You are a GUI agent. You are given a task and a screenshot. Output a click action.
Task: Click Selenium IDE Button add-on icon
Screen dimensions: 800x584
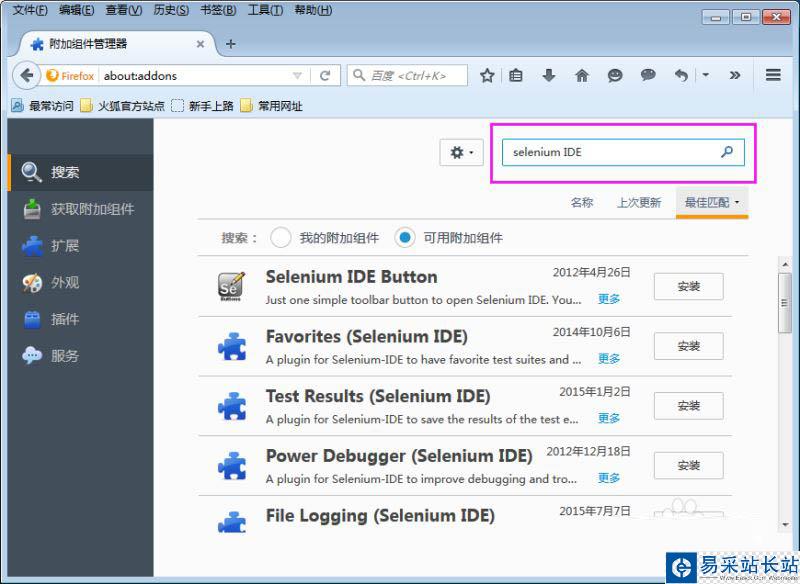tap(231, 286)
